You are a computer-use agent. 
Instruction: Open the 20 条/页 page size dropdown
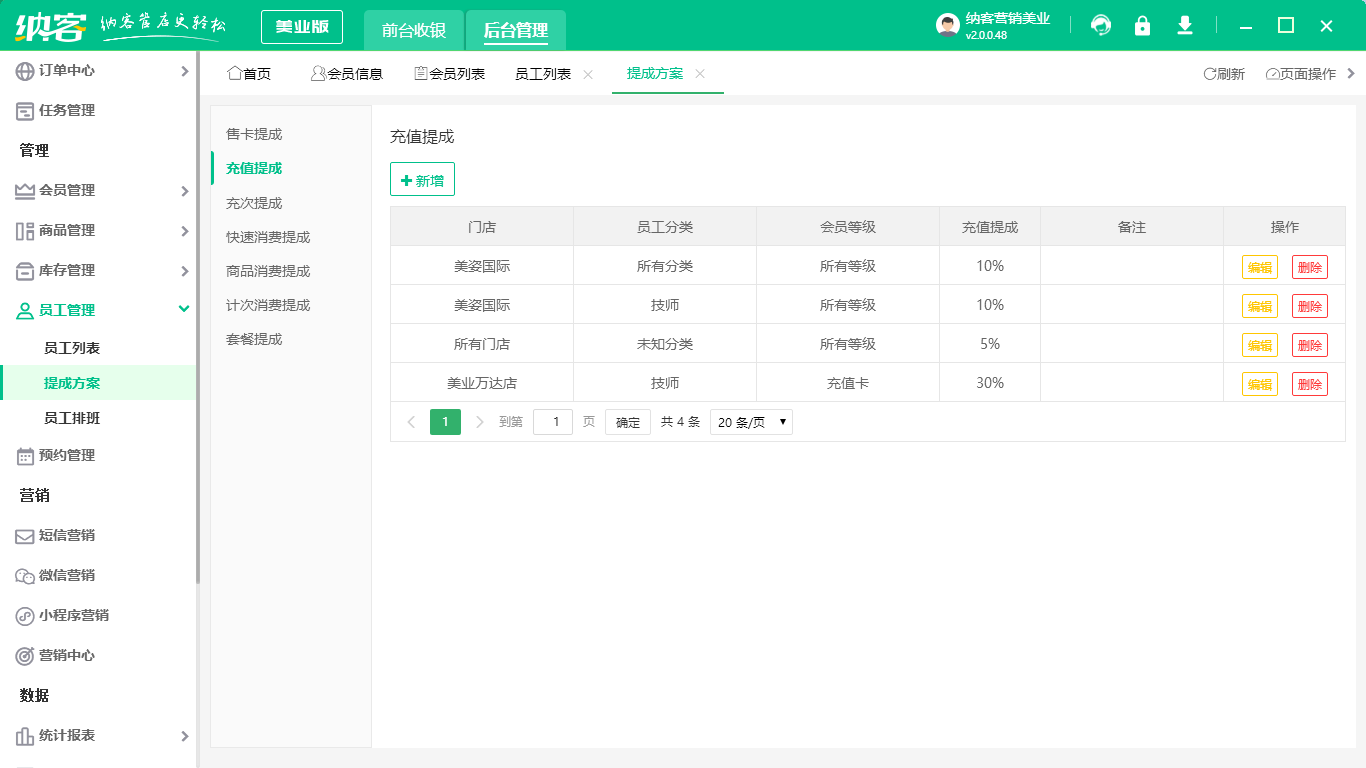751,422
